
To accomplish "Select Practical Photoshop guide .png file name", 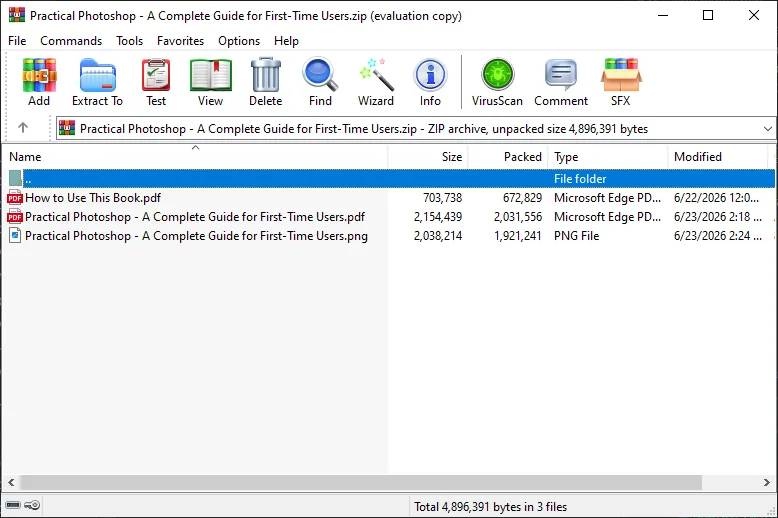I will point(196,236).
